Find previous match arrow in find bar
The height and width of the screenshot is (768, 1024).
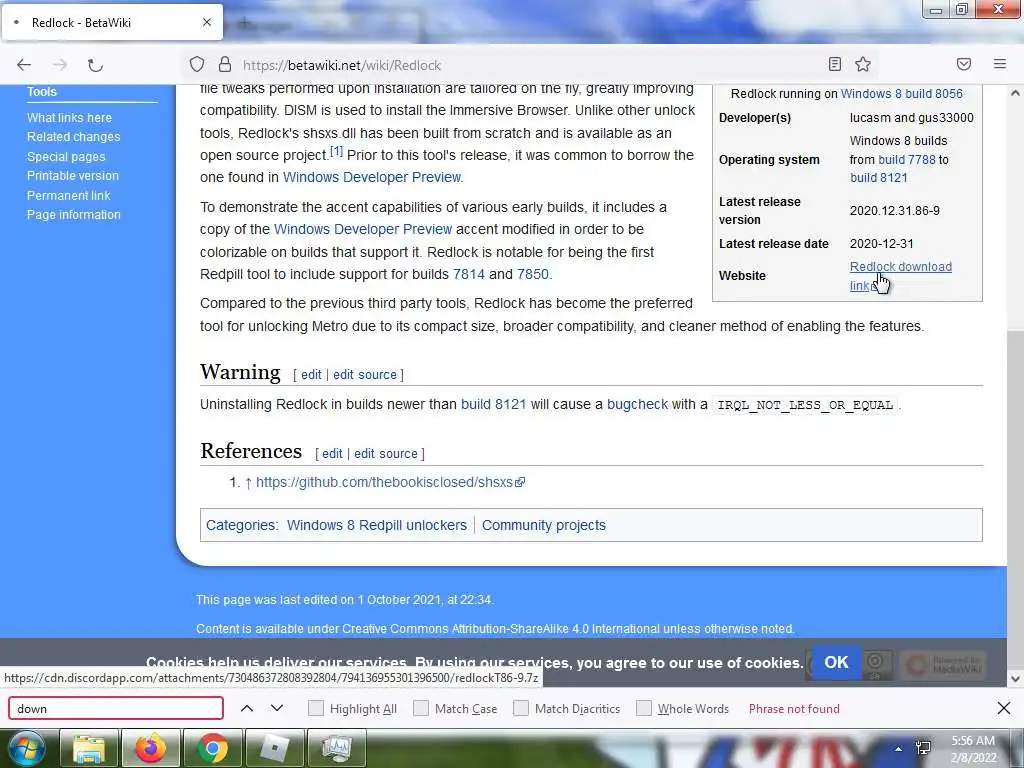[x=247, y=709]
